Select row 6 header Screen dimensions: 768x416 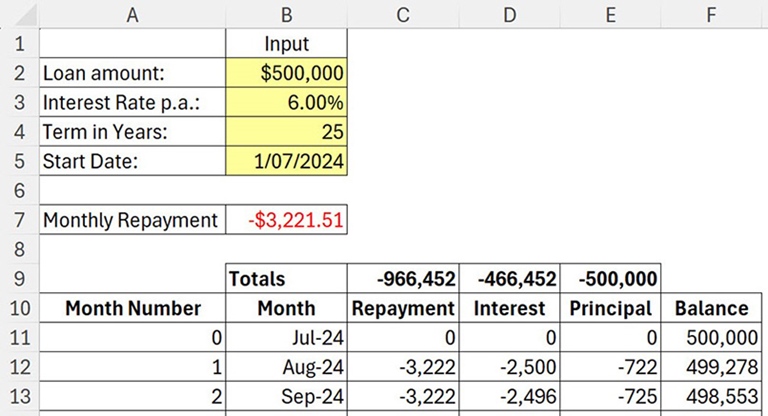pos(20,191)
